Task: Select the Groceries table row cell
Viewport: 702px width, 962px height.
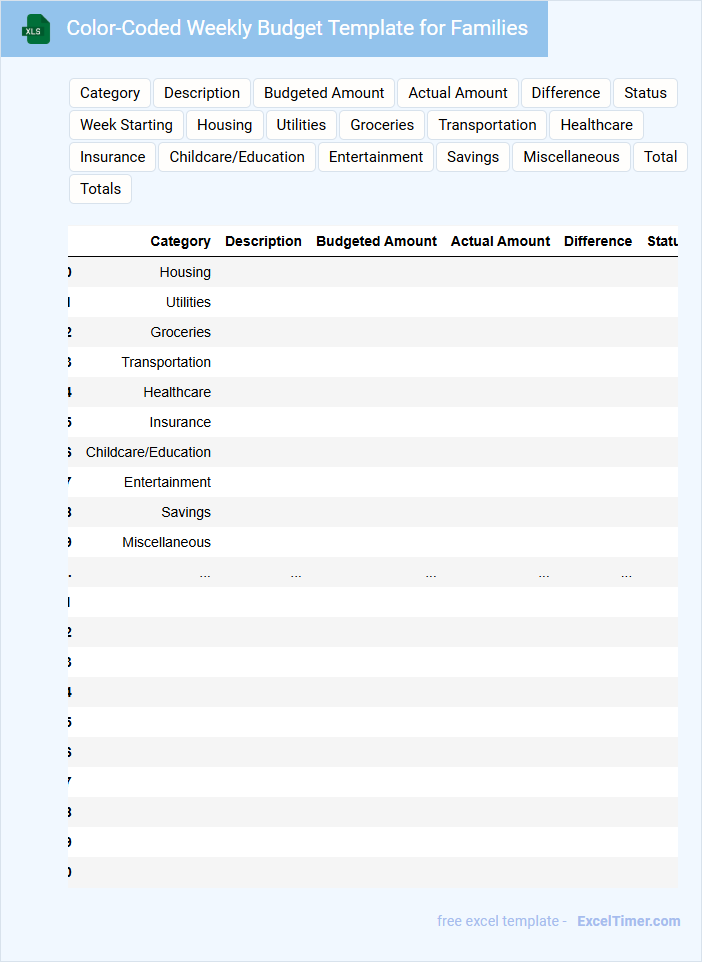Action: click(x=180, y=332)
